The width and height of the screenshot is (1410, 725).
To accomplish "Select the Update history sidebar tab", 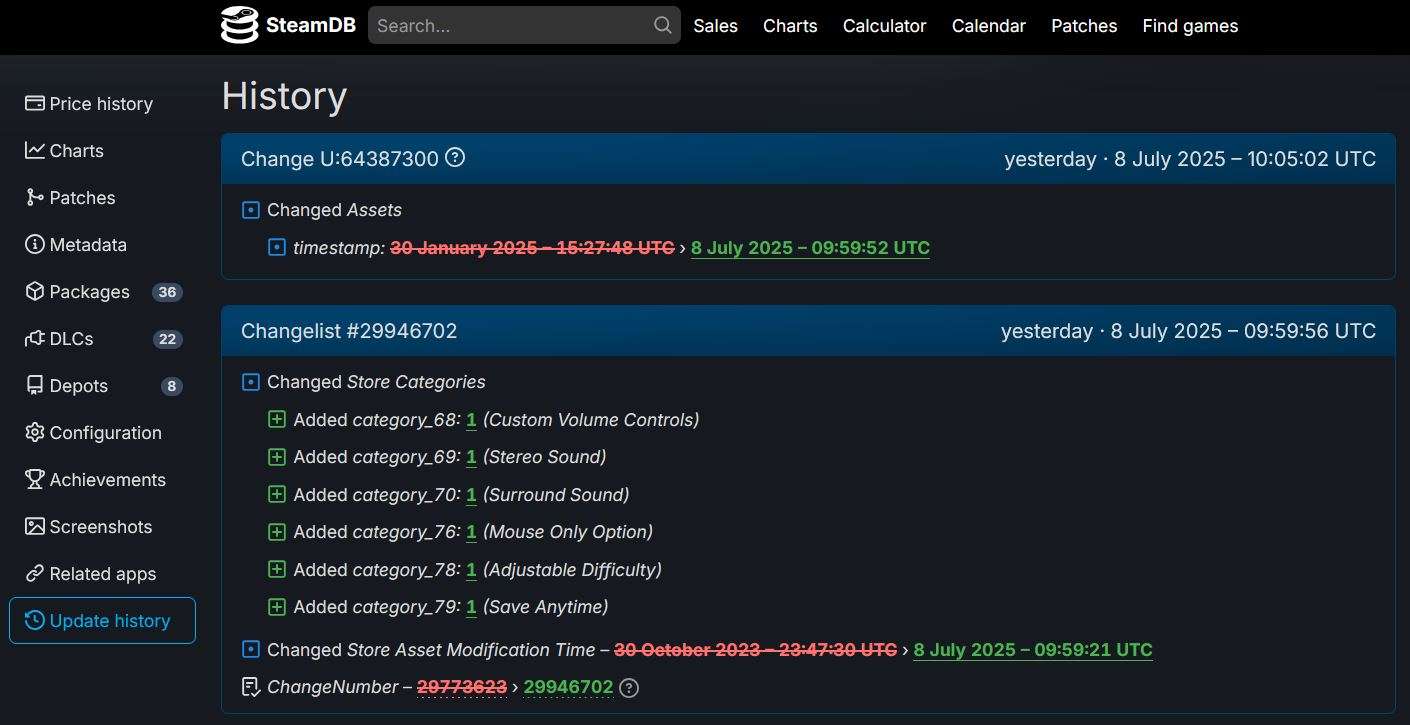I will 102,621.
